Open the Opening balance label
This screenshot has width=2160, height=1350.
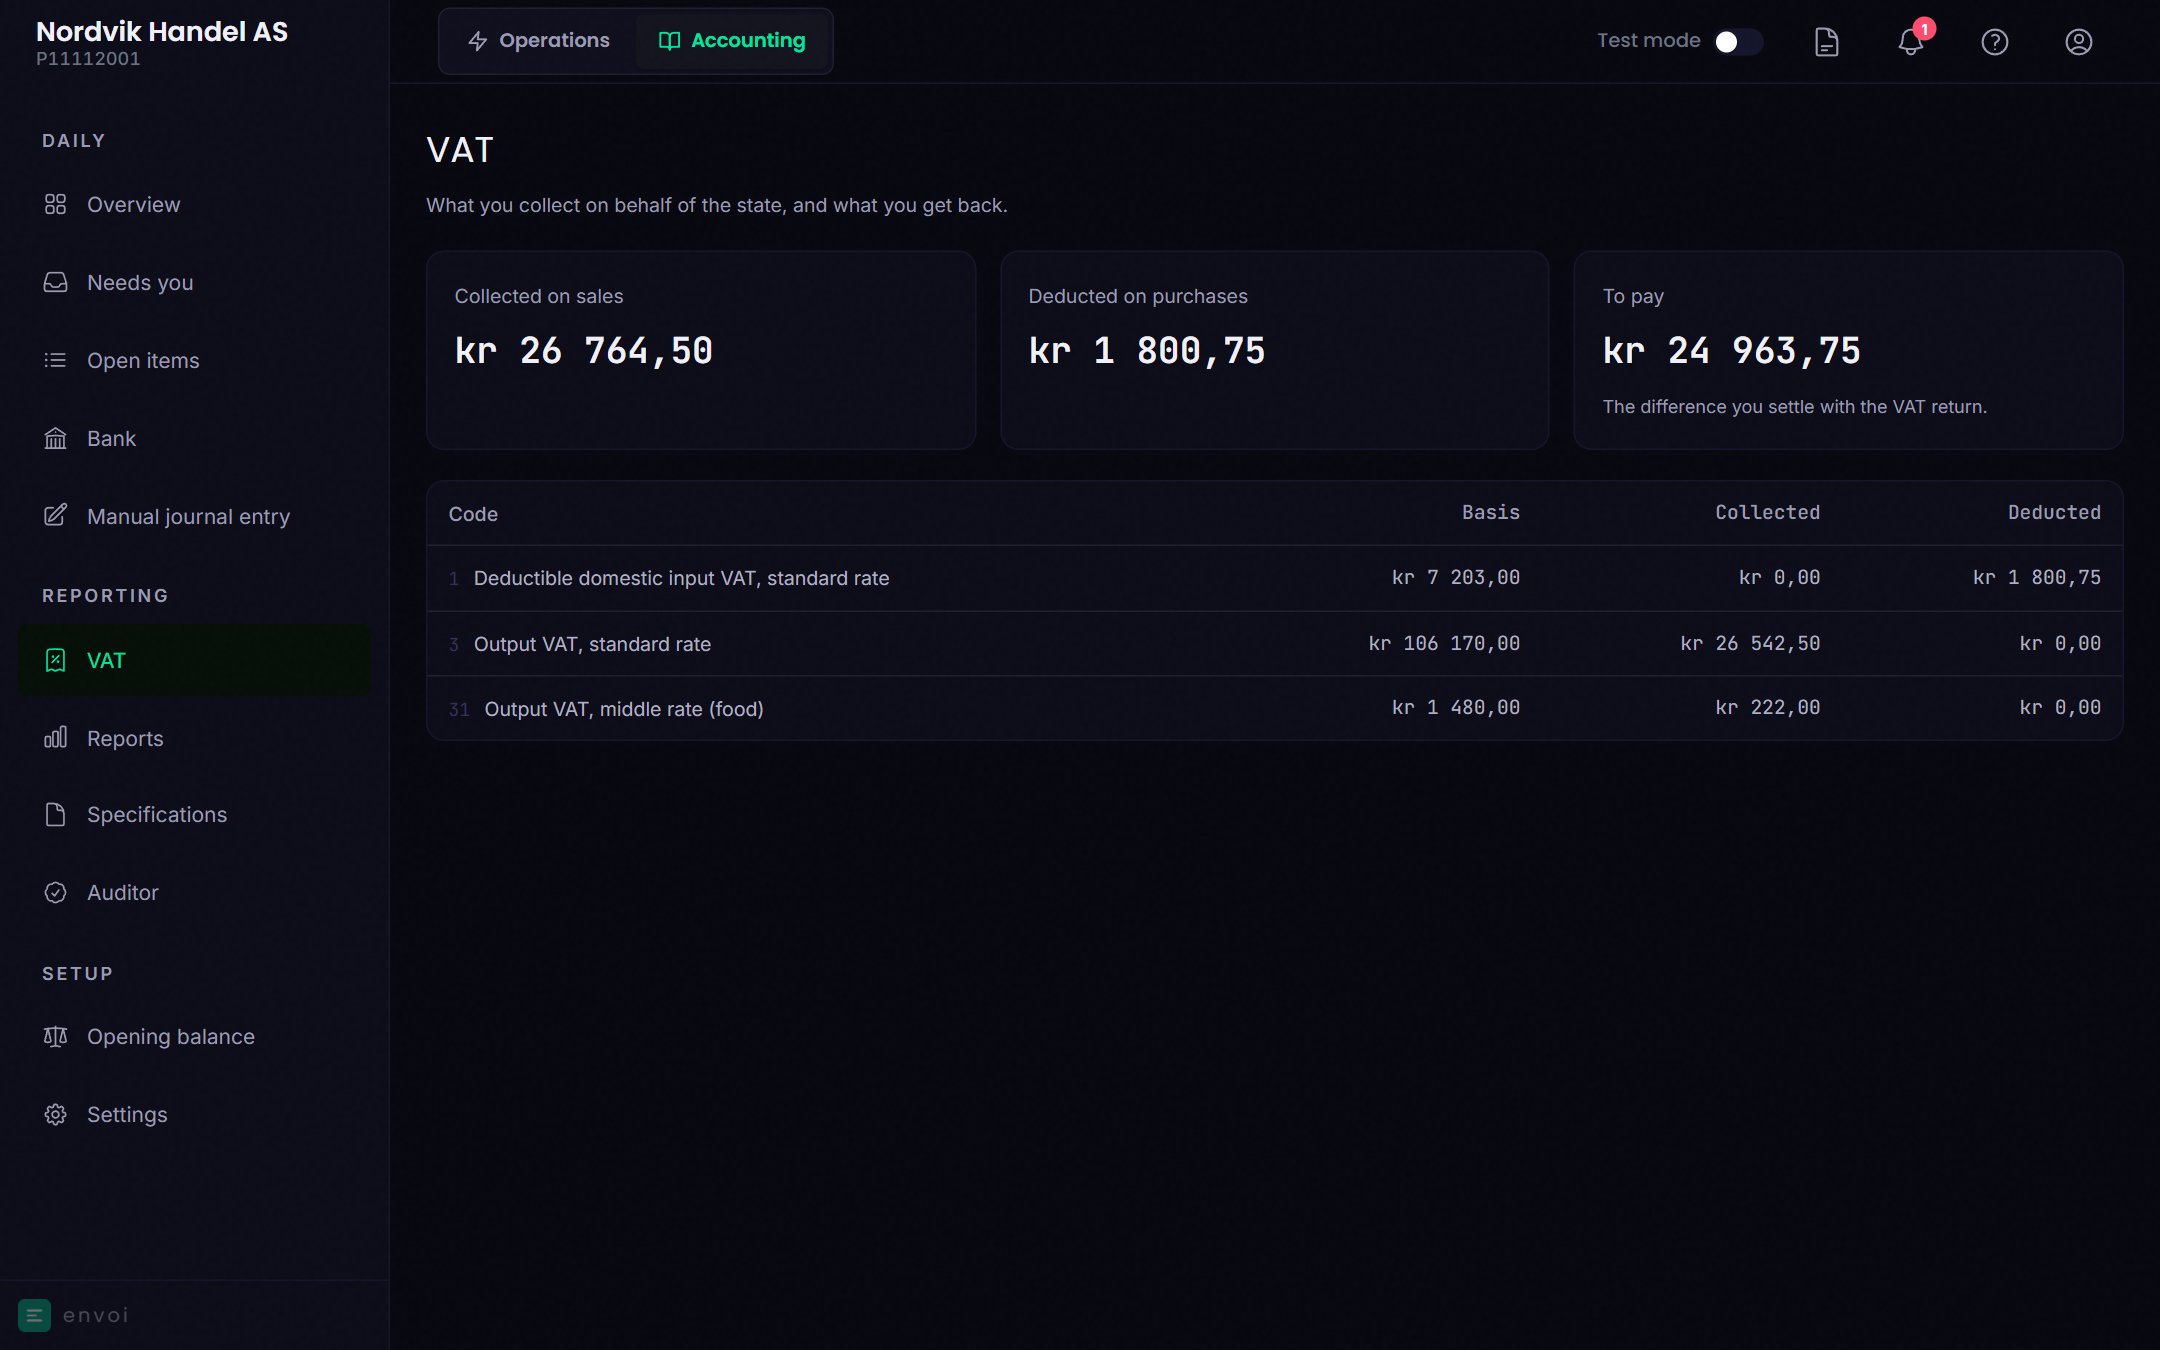171,1036
